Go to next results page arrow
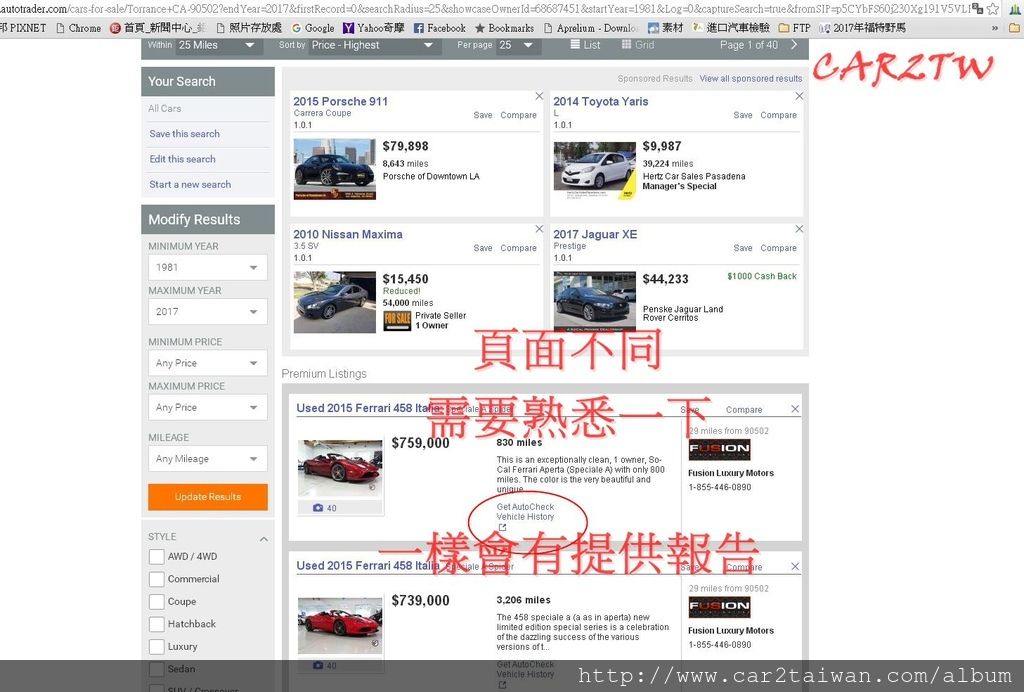Screen dimensions: 1024x692 pos(794,44)
